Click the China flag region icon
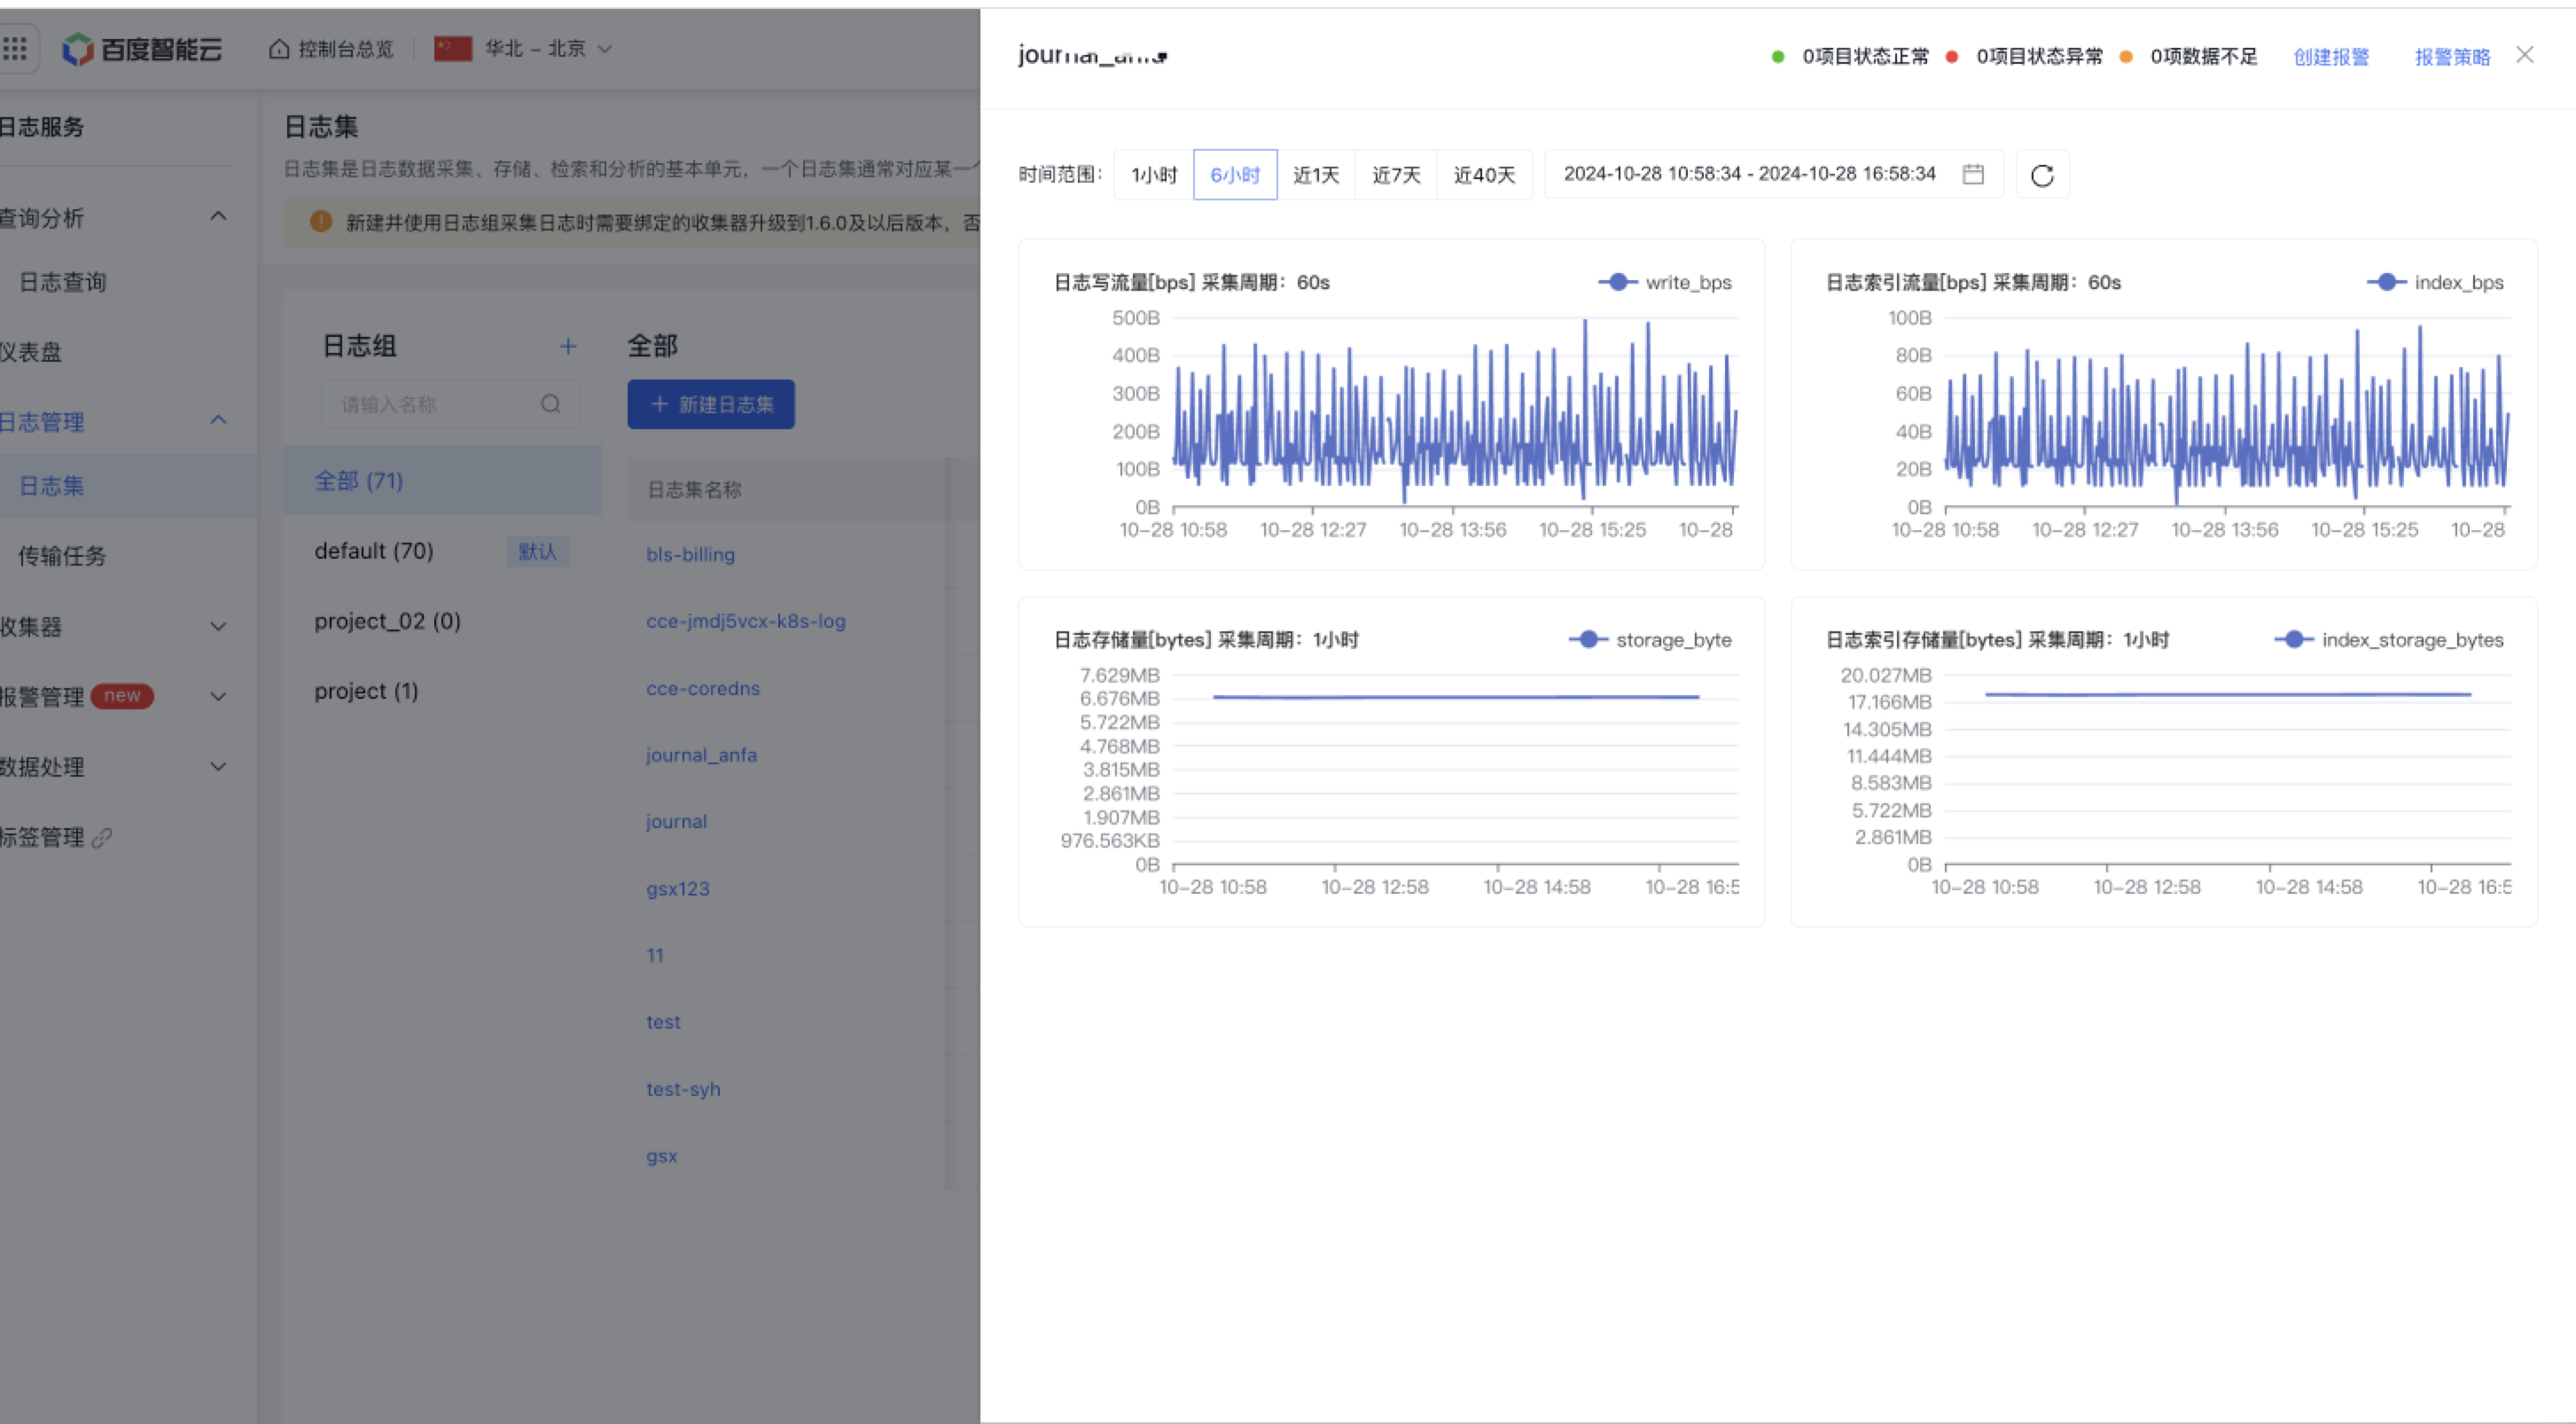 pyautogui.click(x=453, y=48)
